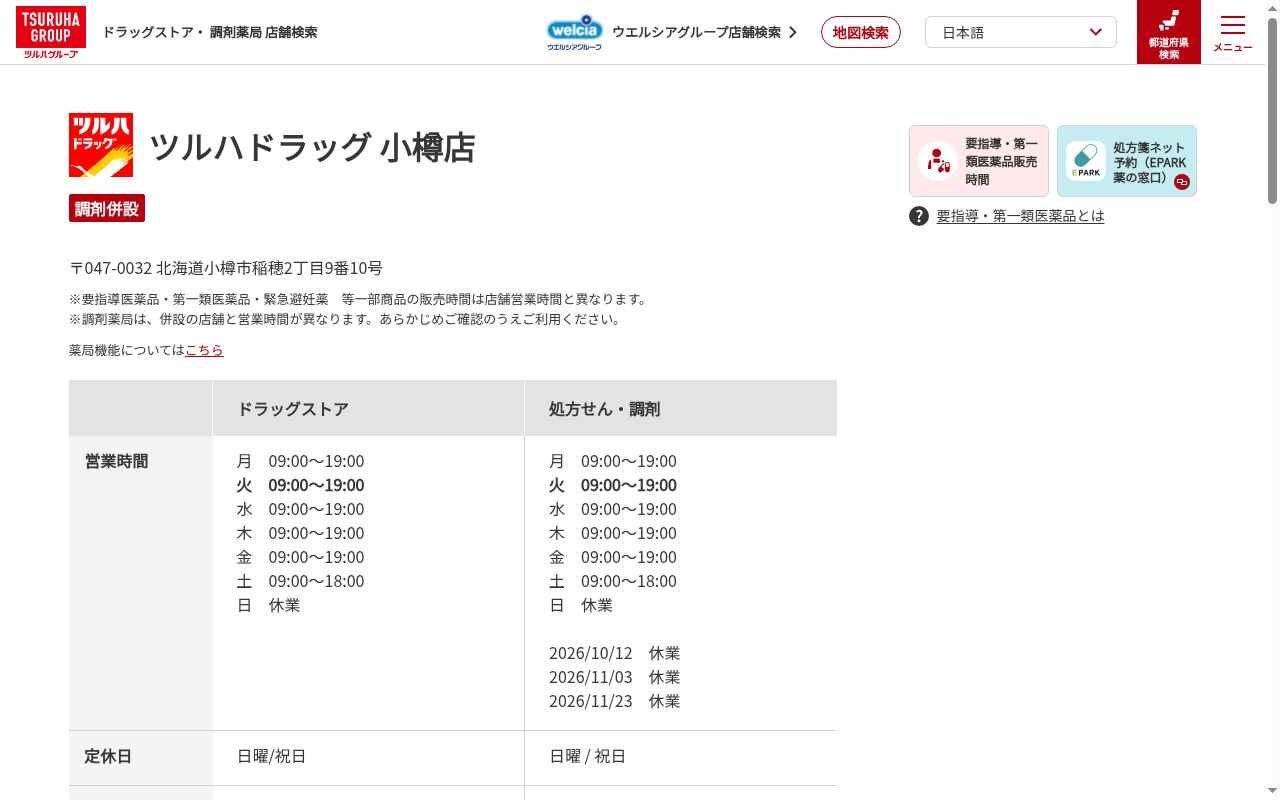Screen dimensions: 1280x800
Task: Click the external-link badge on EPARK card
Action: tap(1182, 182)
